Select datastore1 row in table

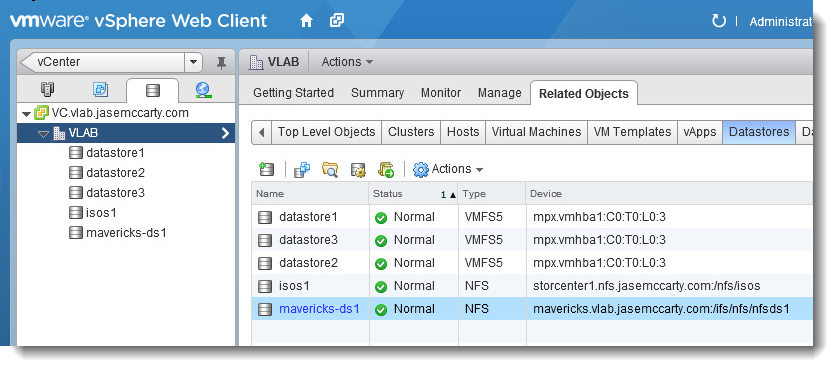point(532,217)
